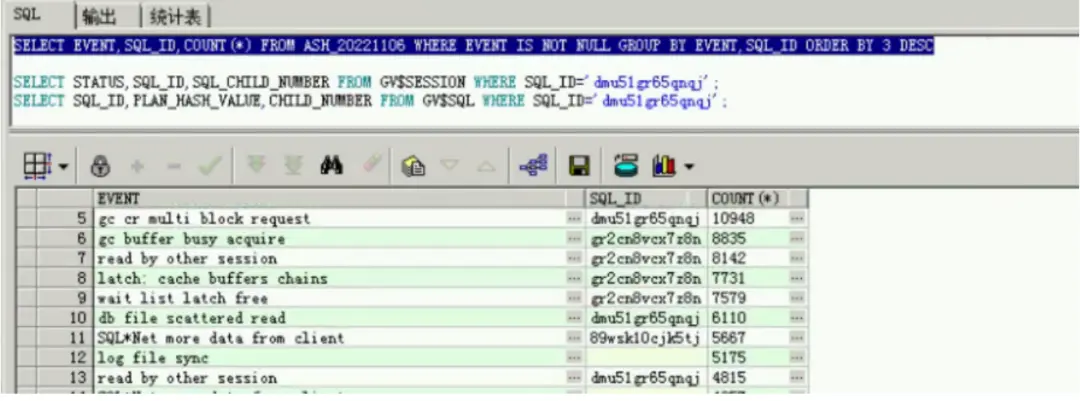Switch to the SQL tab

point(28,14)
